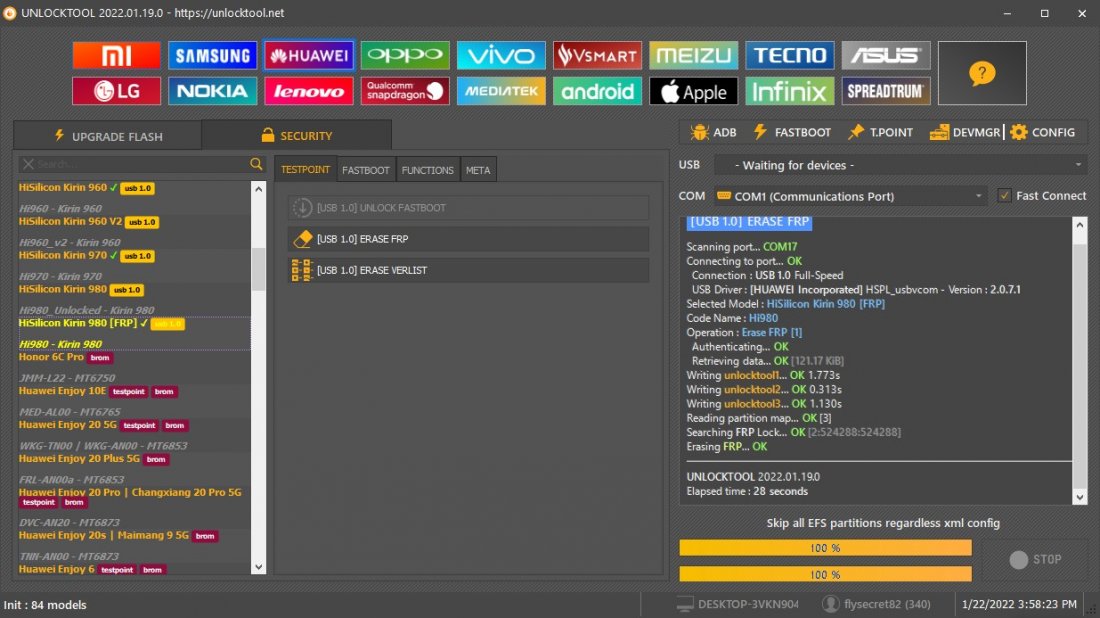Open the Spreadtrum chipset section
The height and width of the screenshot is (618, 1100).
coord(885,91)
